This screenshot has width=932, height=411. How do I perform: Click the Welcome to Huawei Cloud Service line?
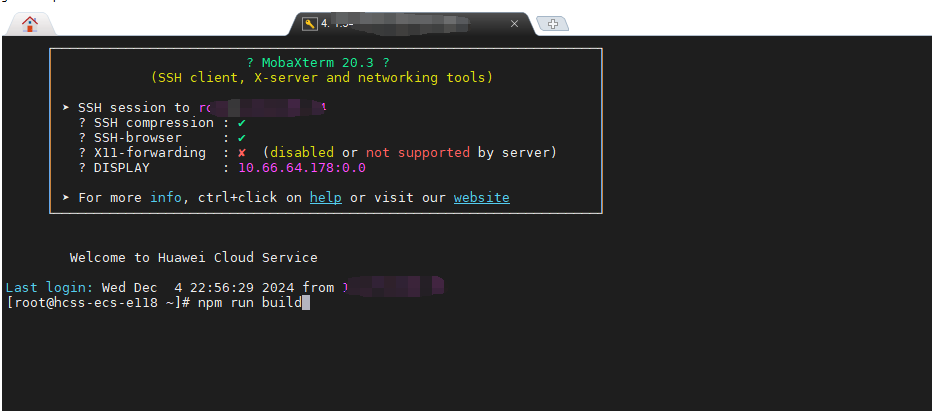coord(194,258)
